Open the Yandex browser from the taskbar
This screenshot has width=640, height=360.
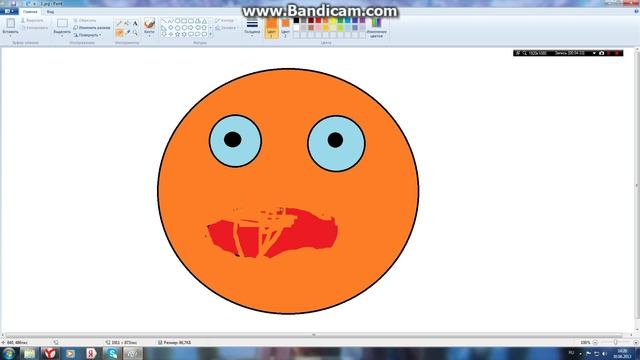pyautogui.click(x=50, y=353)
